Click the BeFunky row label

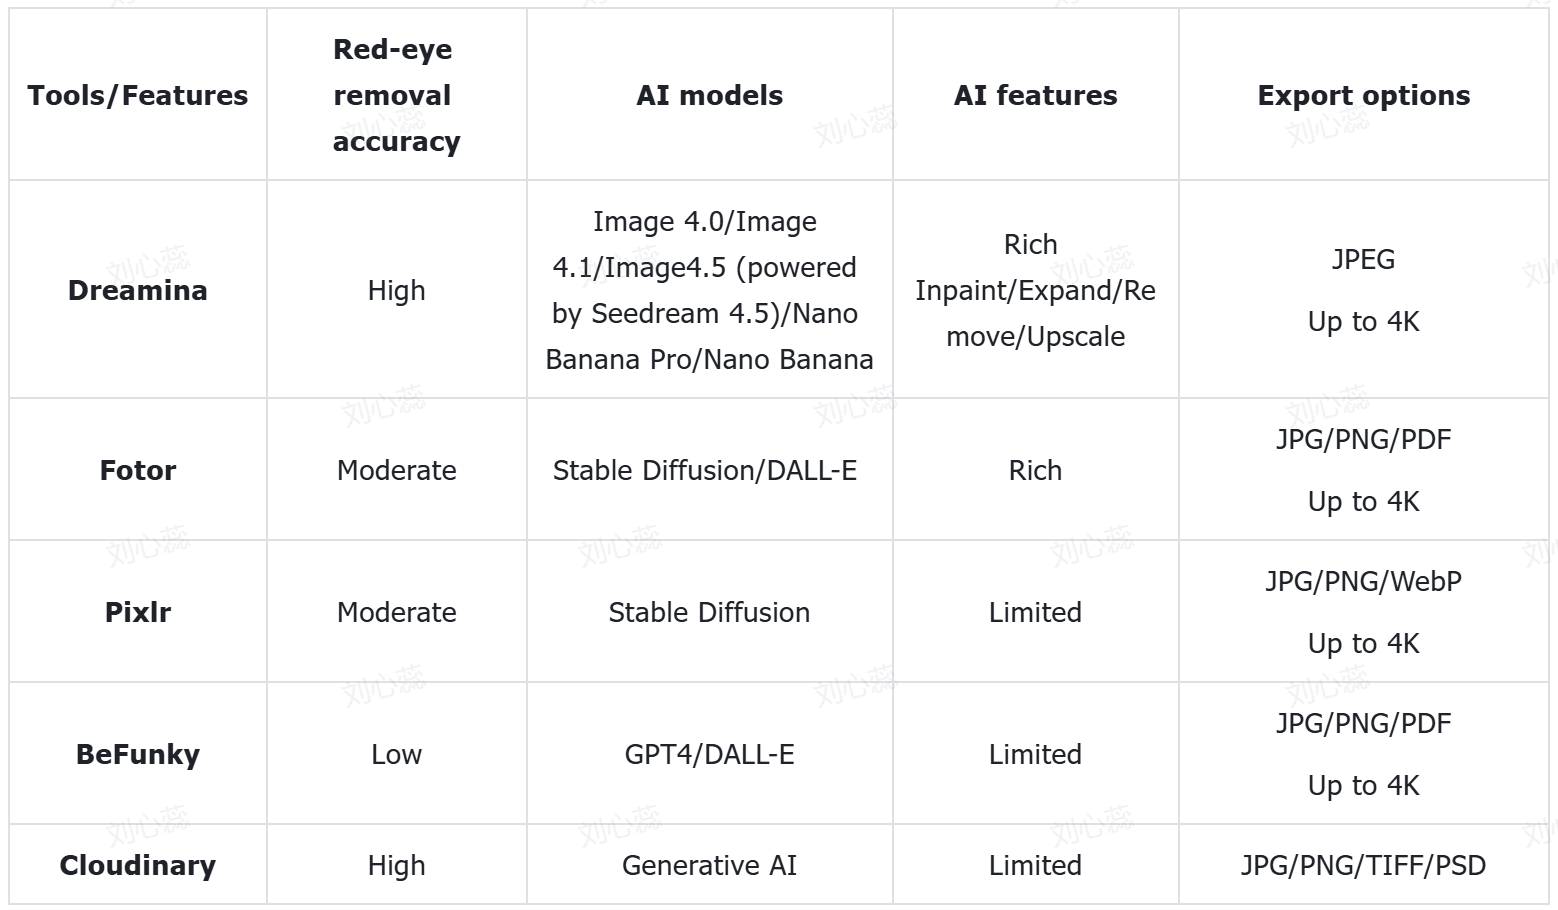click(138, 754)
